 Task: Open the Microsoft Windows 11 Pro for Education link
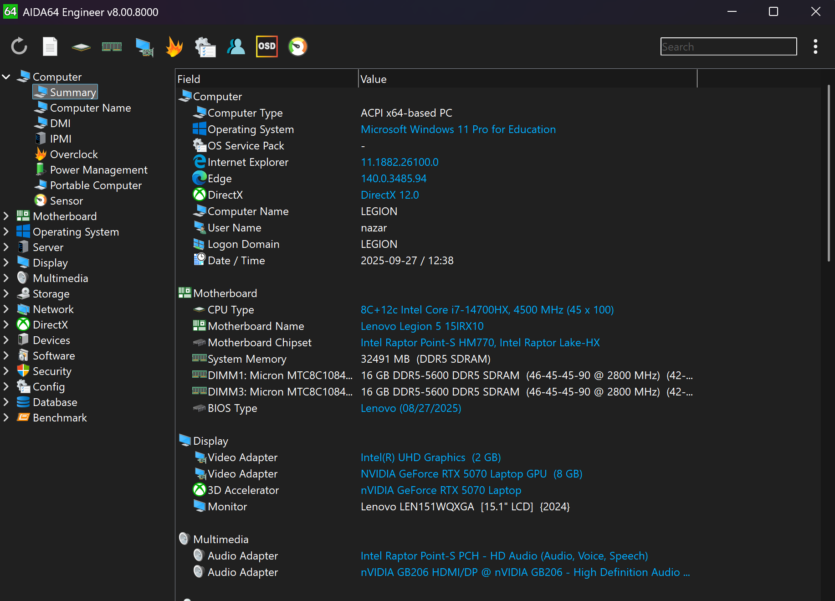pos(458,129)
